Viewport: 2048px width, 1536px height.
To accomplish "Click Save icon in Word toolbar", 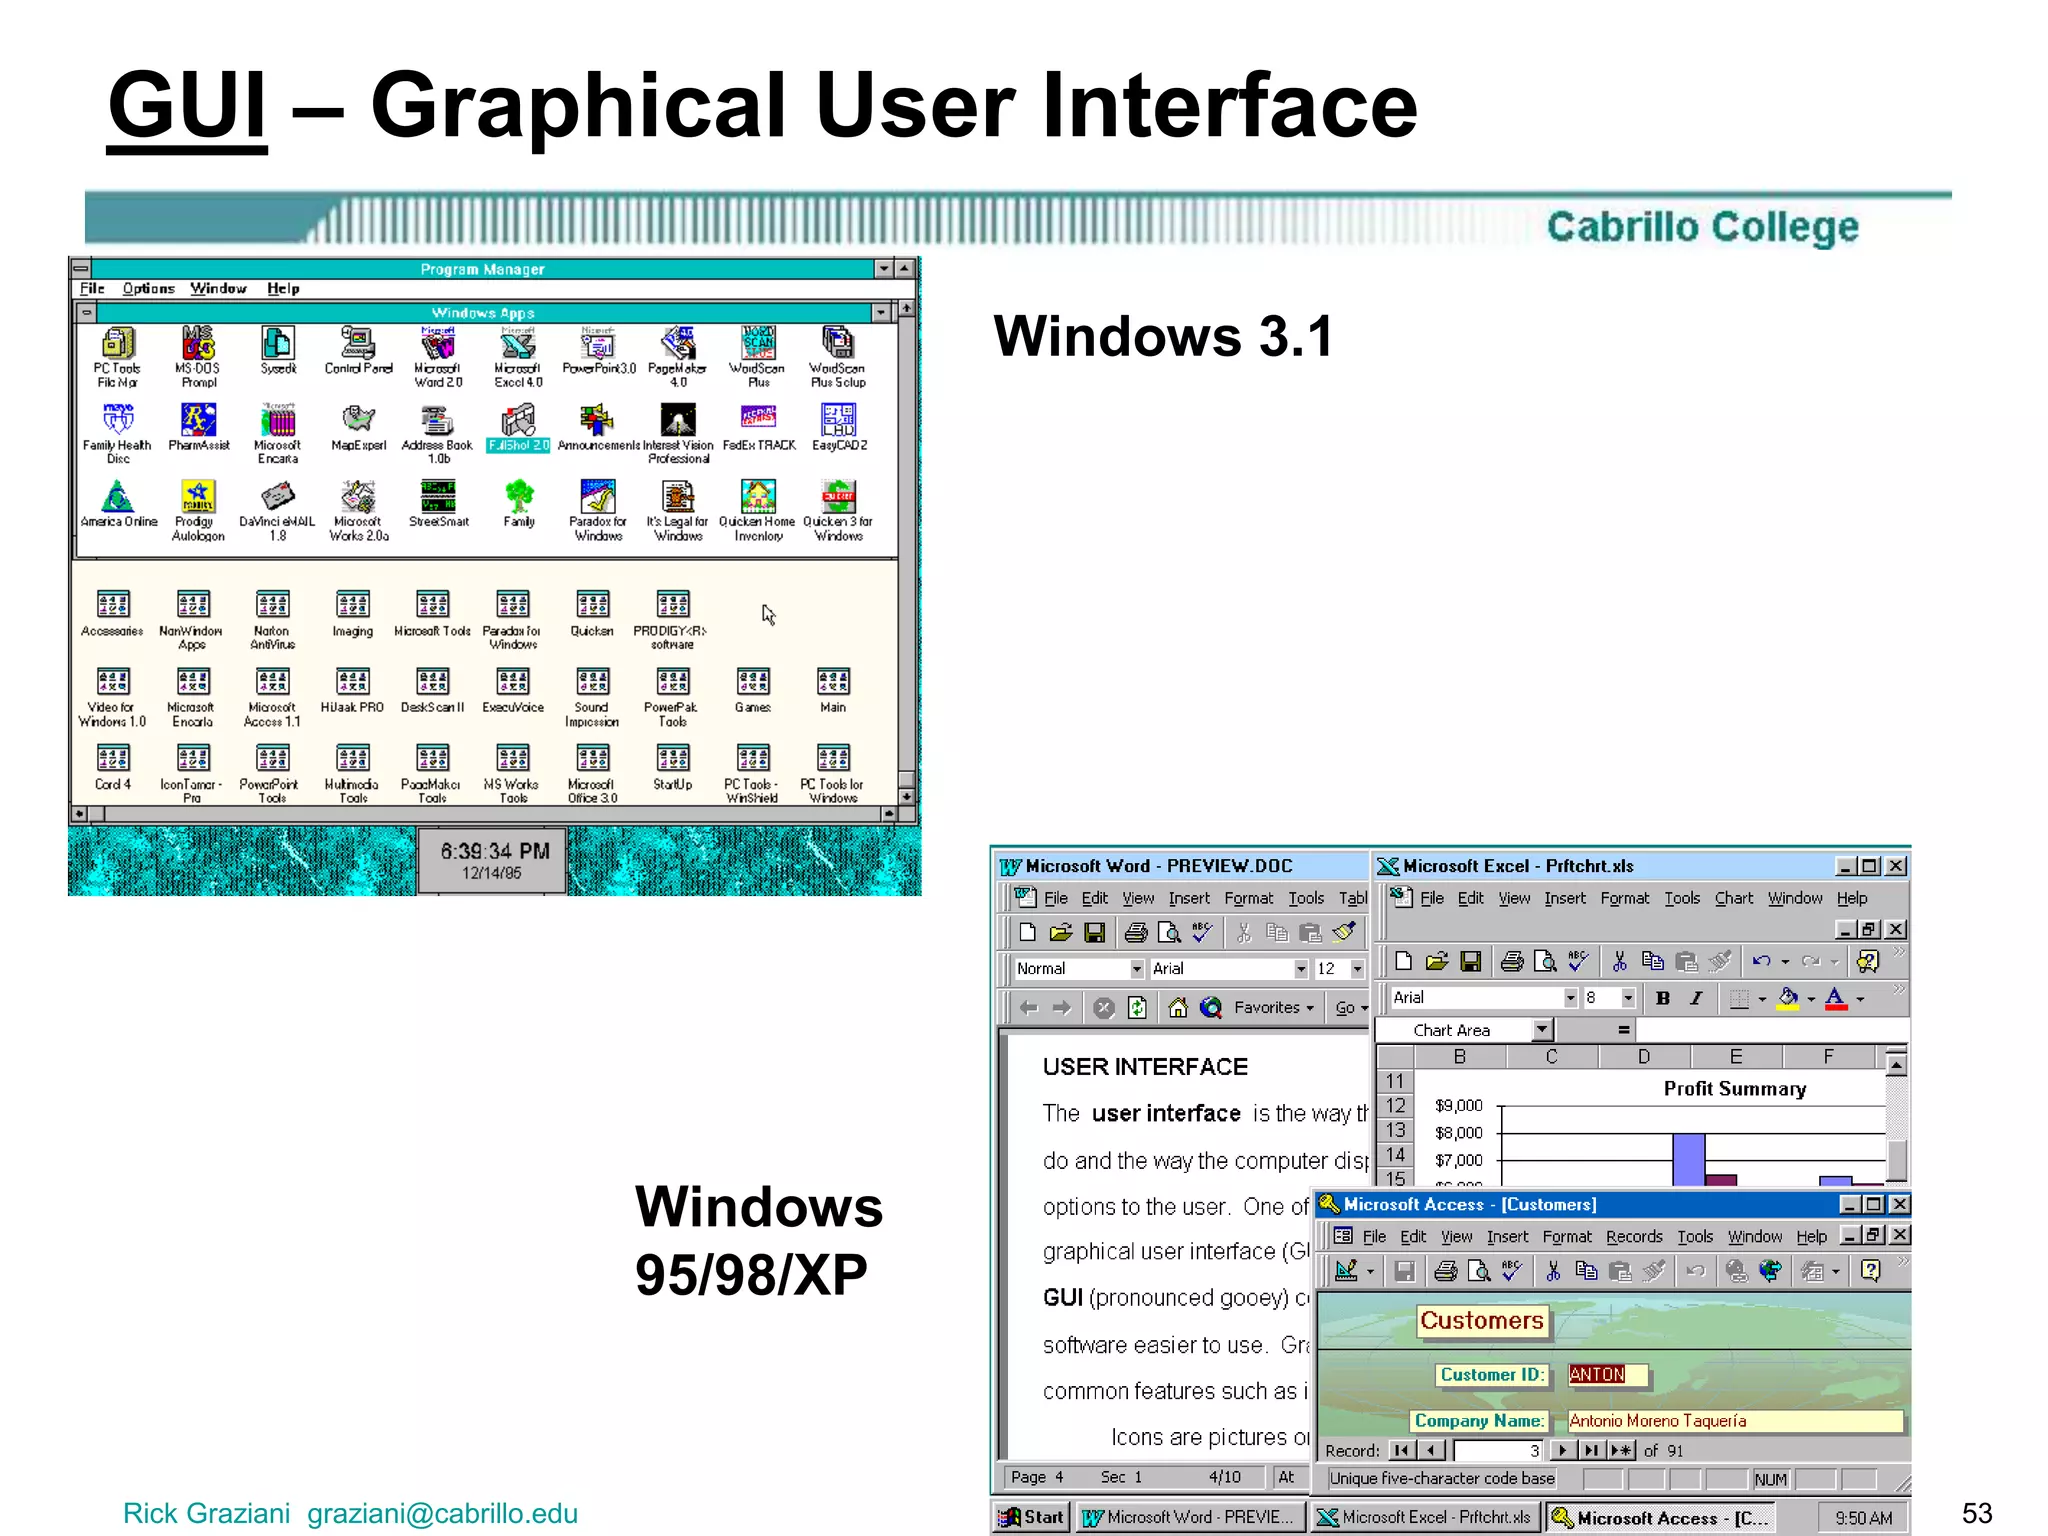I will [x=1095, y=933].
